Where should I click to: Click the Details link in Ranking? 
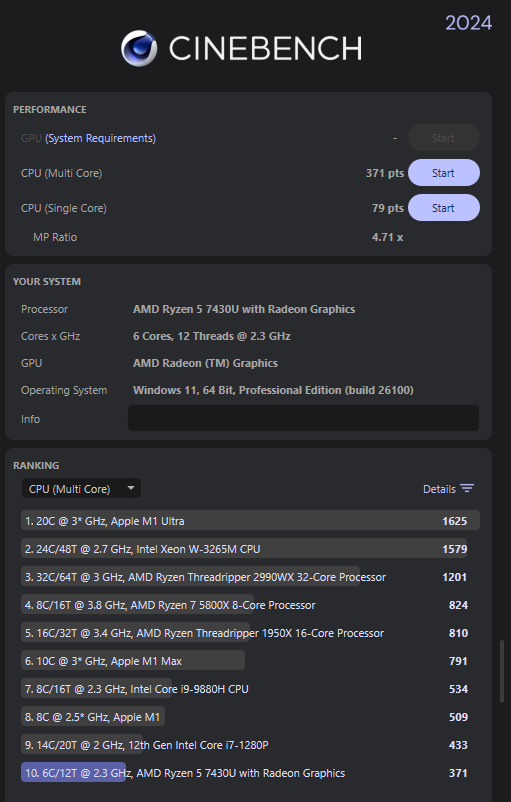pyautogui.click(x=439, y=489)
